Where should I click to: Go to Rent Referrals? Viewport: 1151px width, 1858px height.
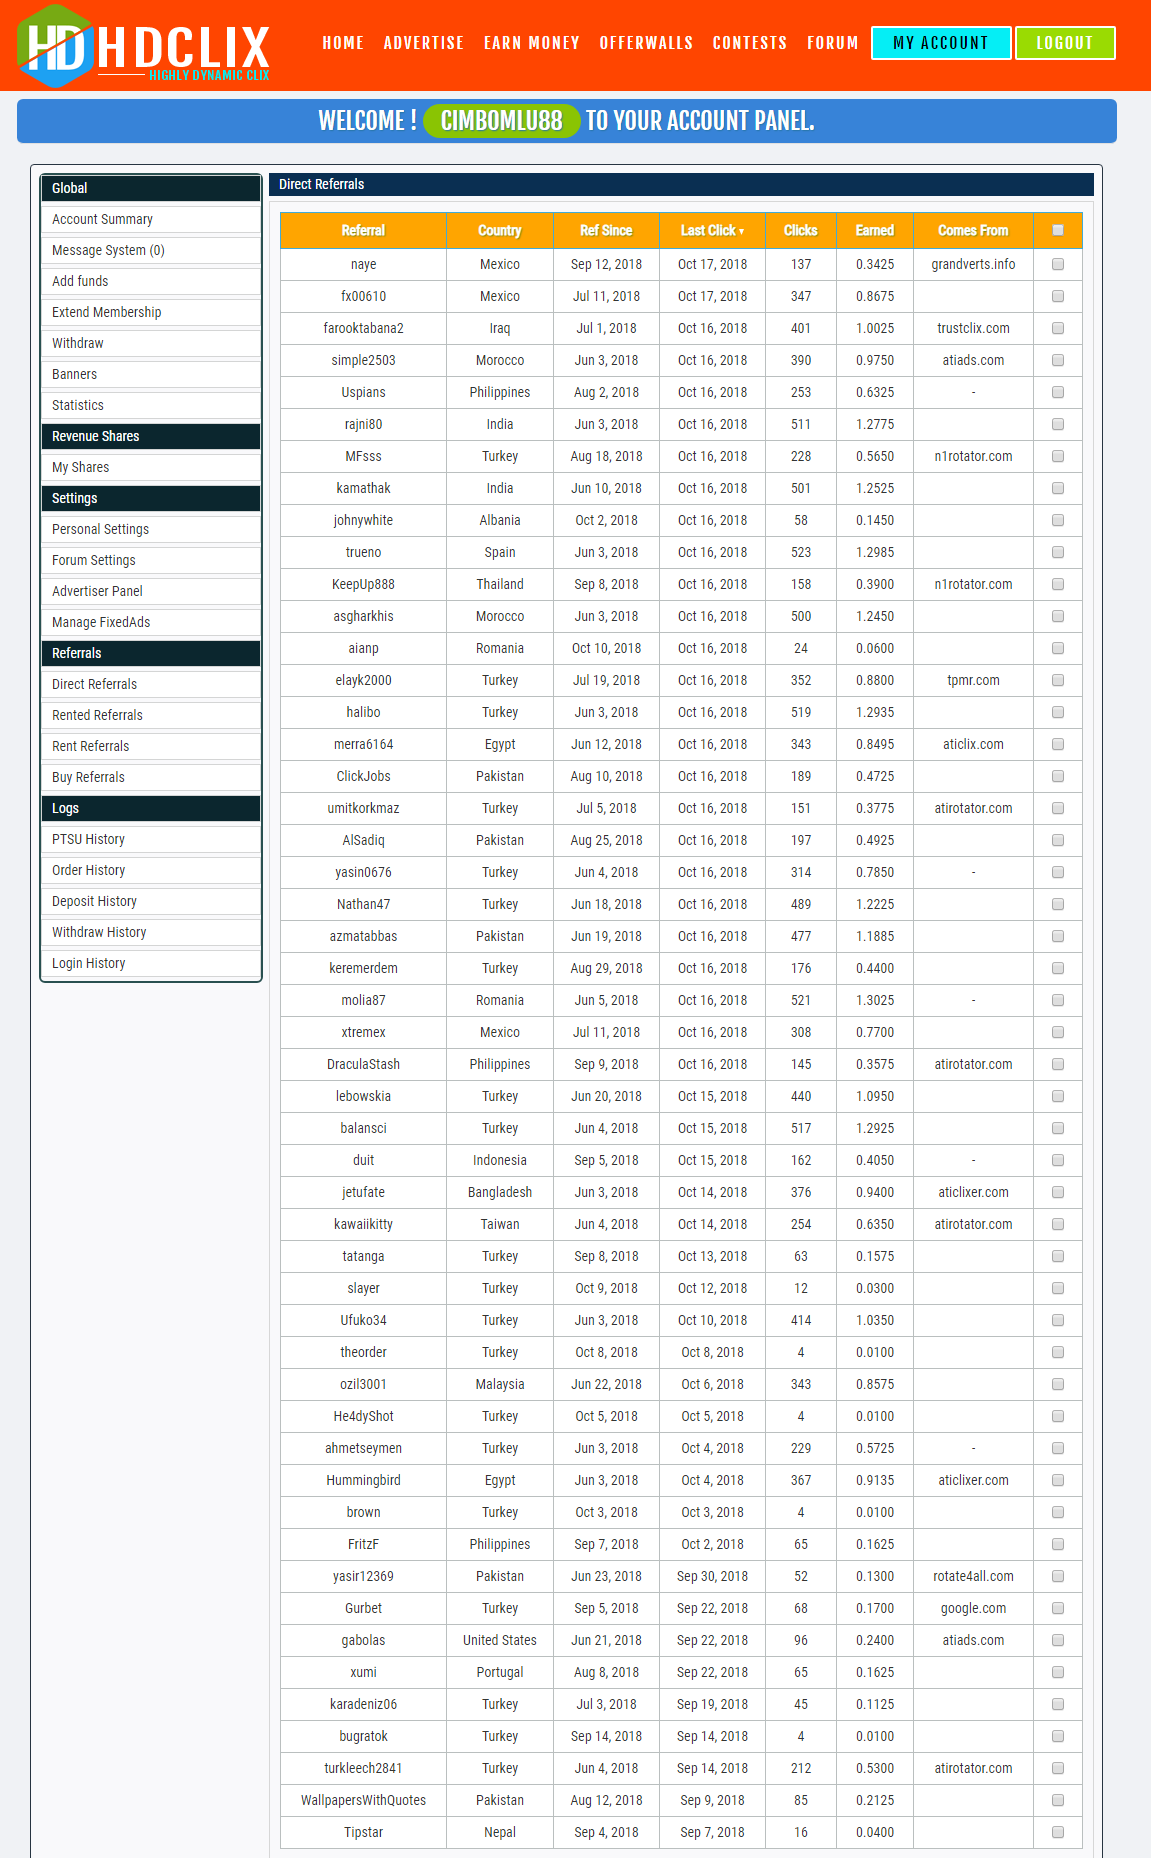coord(151,746)
